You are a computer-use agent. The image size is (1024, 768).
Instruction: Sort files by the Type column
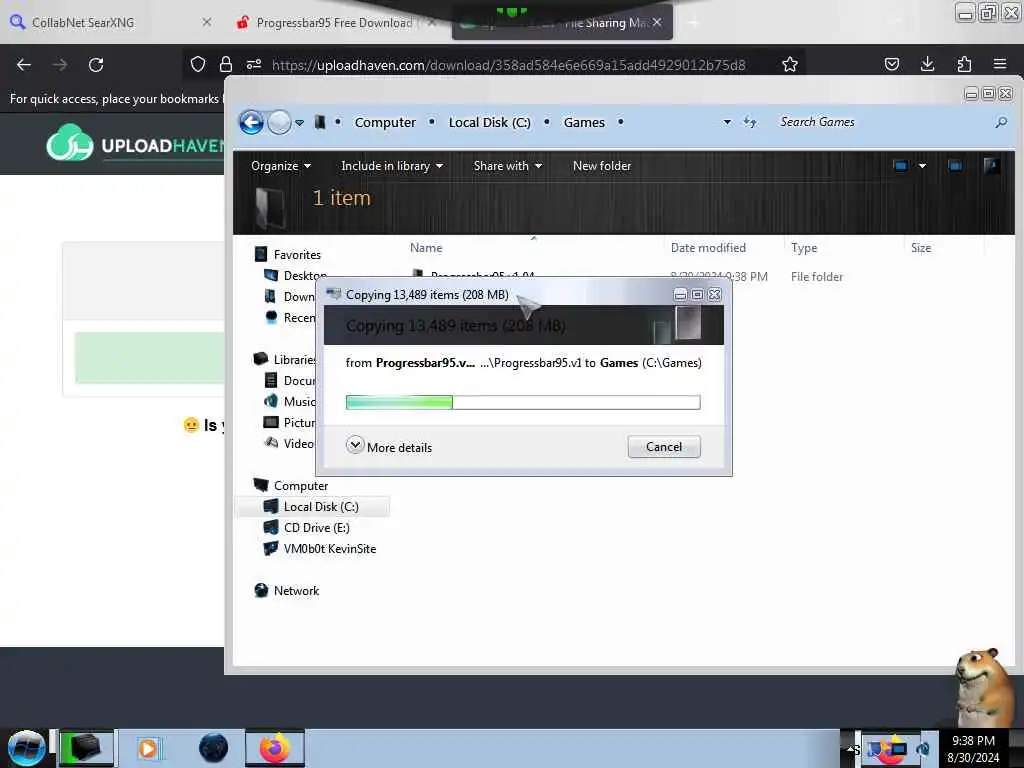coord(804,248)
